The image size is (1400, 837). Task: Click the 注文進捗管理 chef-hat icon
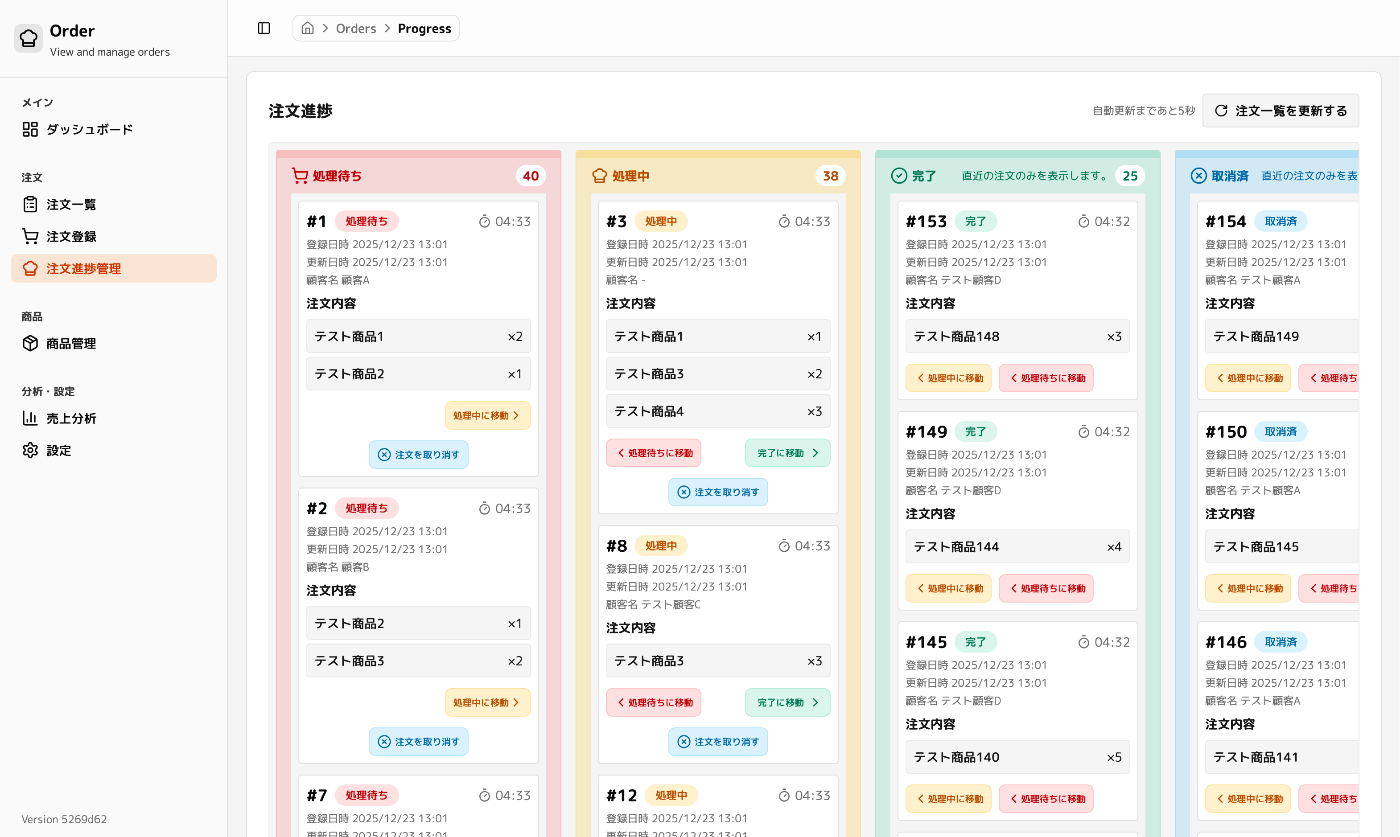click(x=30, y=268)
